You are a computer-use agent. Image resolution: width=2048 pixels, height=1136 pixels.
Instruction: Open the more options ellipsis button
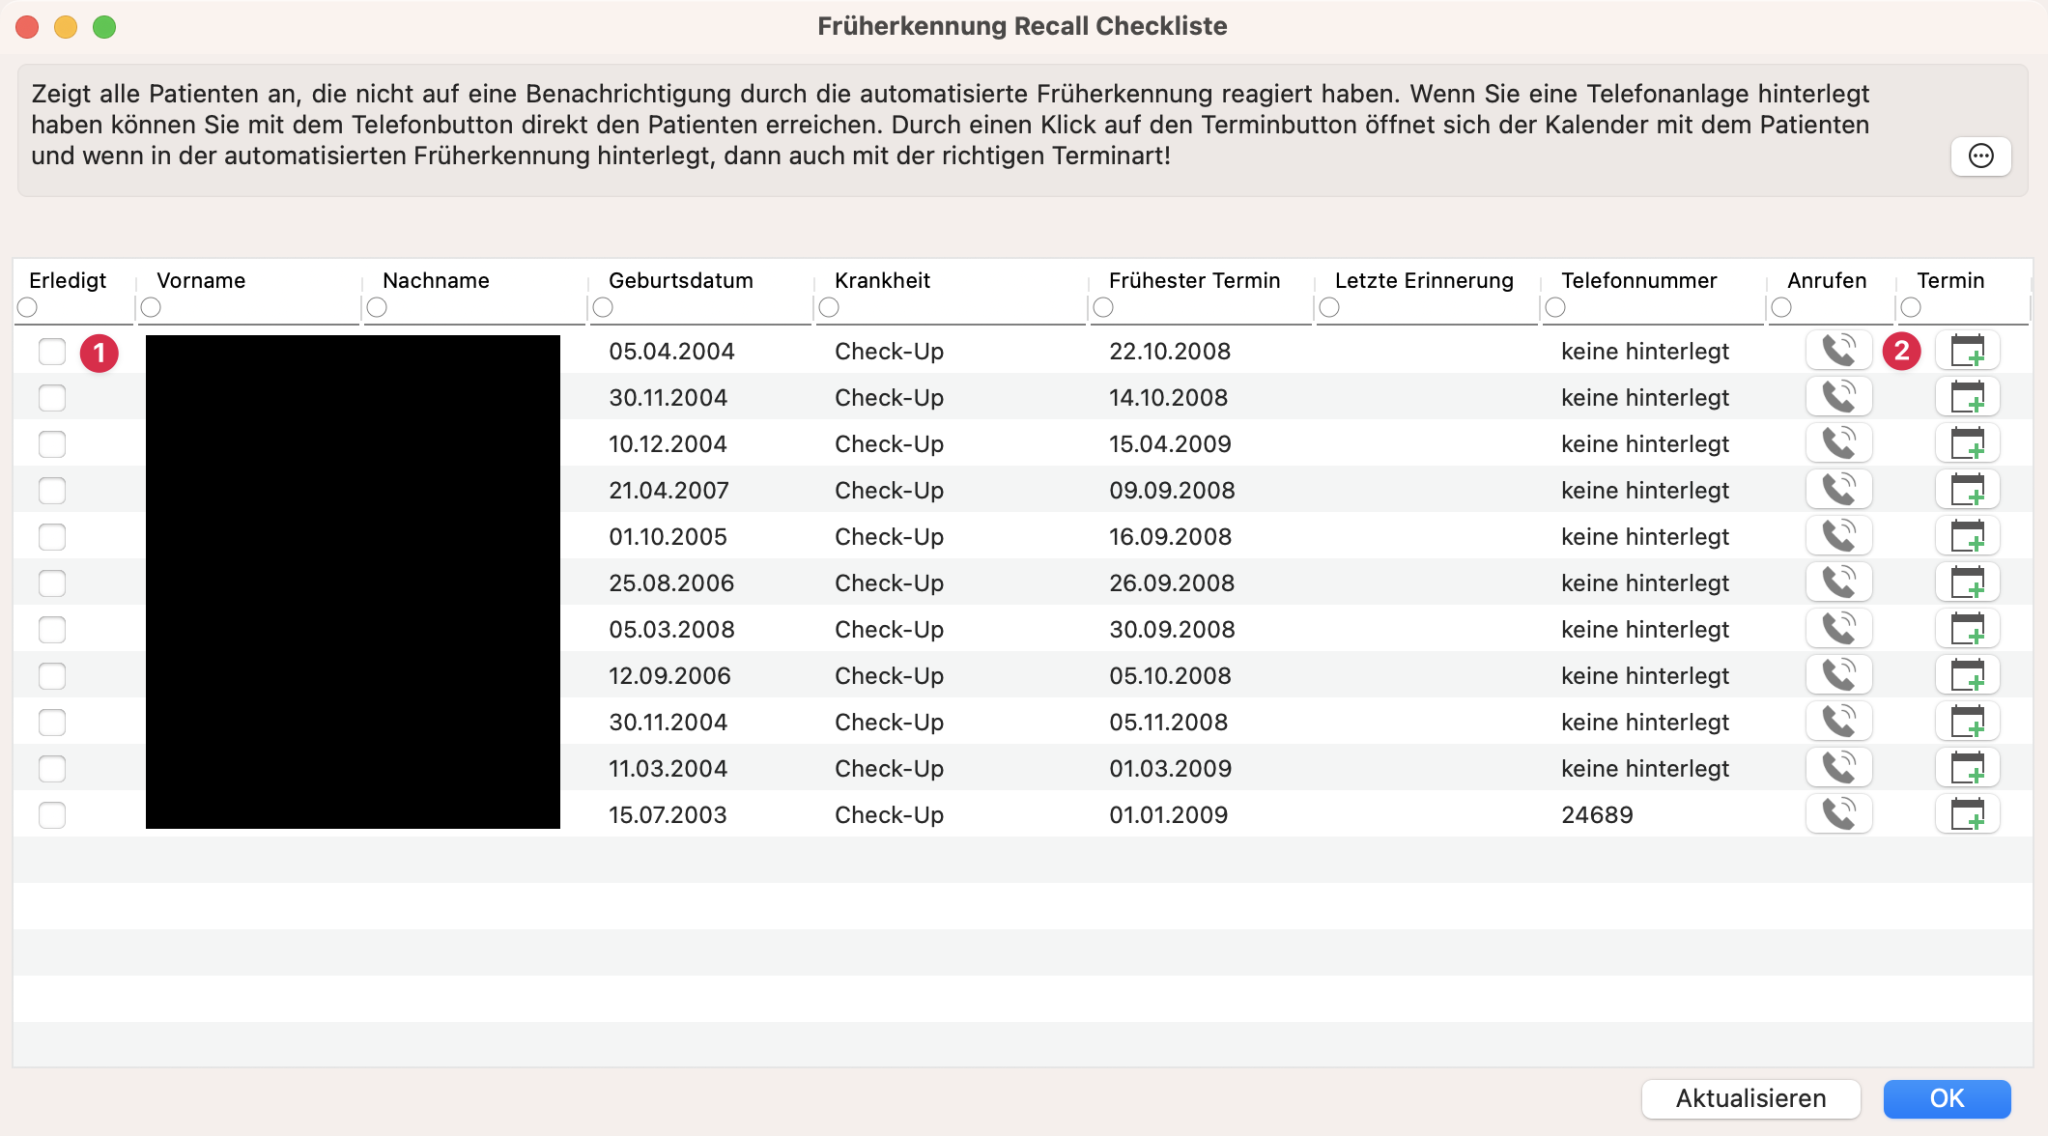coord(1980,156)
